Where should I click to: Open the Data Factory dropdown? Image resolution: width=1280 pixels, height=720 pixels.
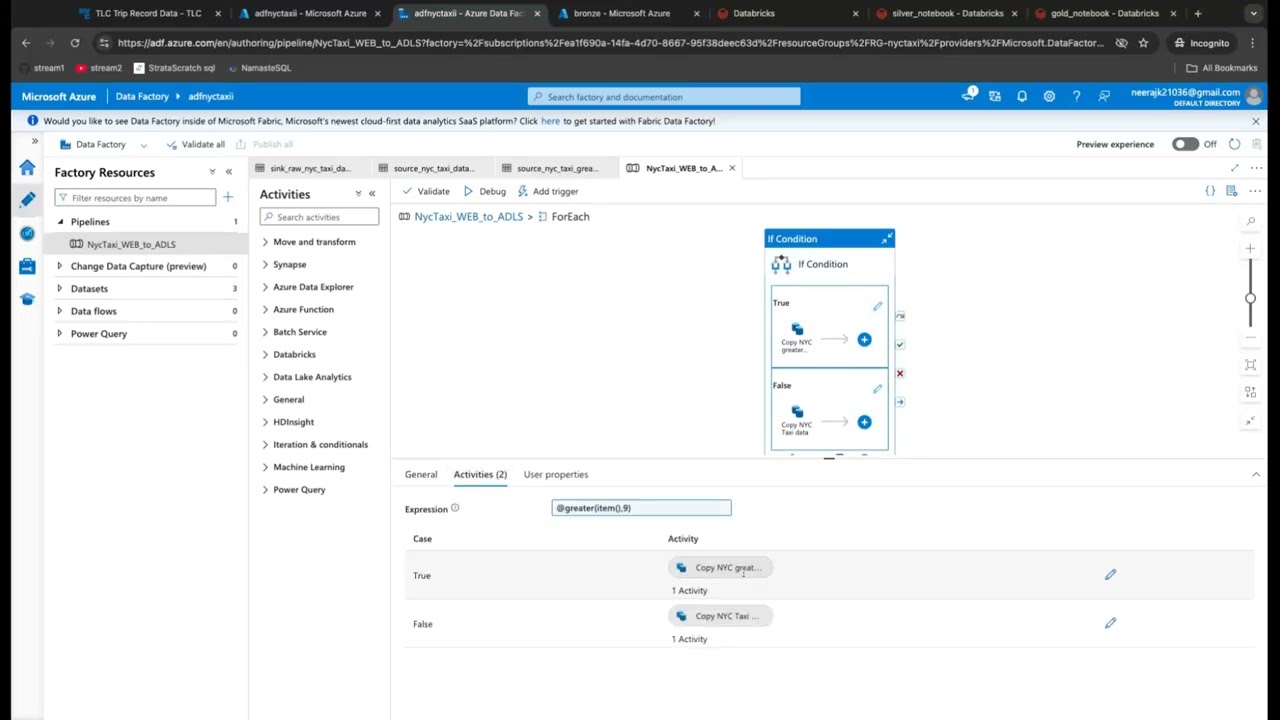tap(103, 144)
